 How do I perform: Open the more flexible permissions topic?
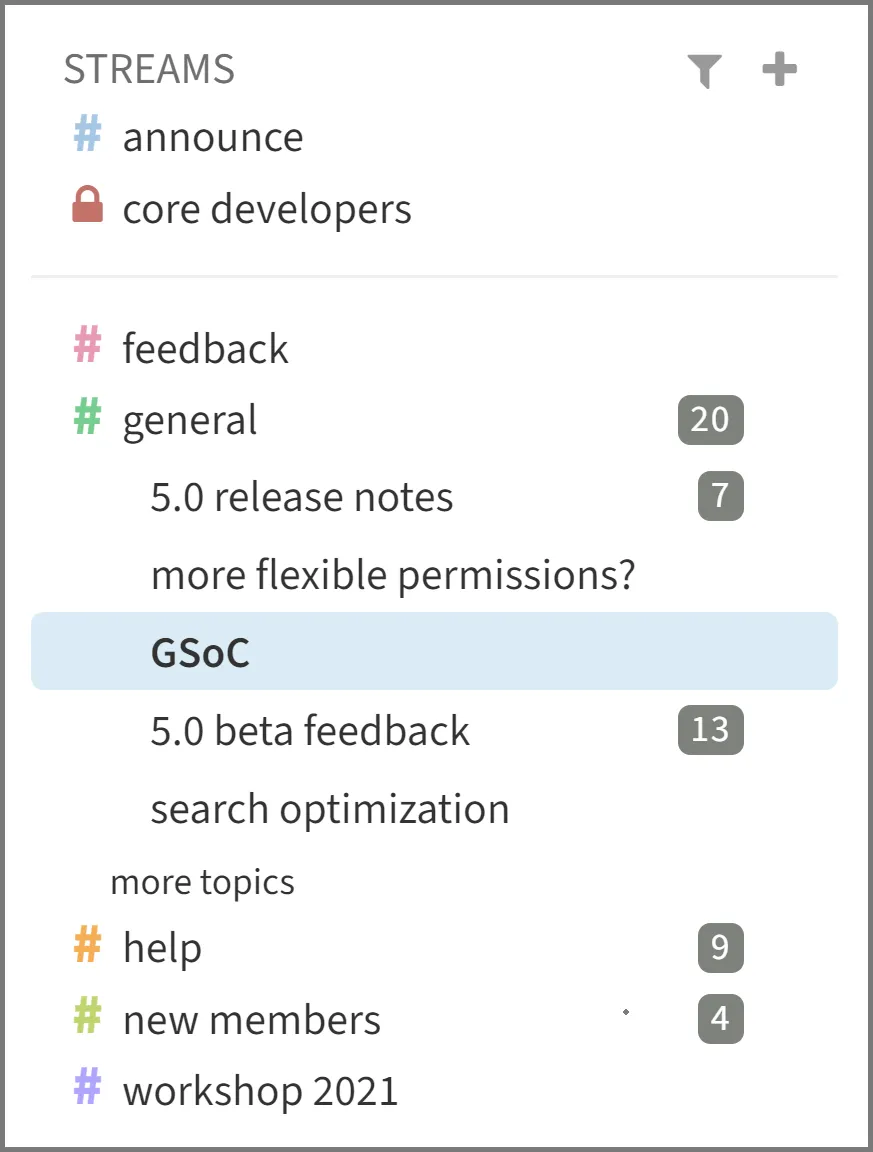pyautogui.click(x=393, y=575)
